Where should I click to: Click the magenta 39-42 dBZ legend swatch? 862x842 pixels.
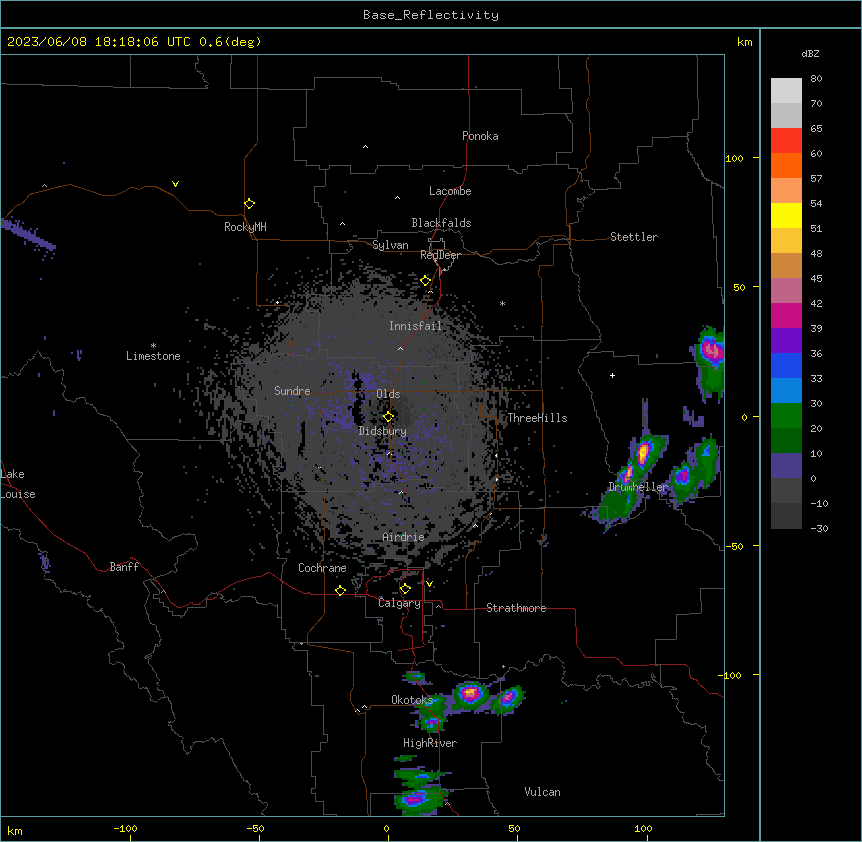786,315
